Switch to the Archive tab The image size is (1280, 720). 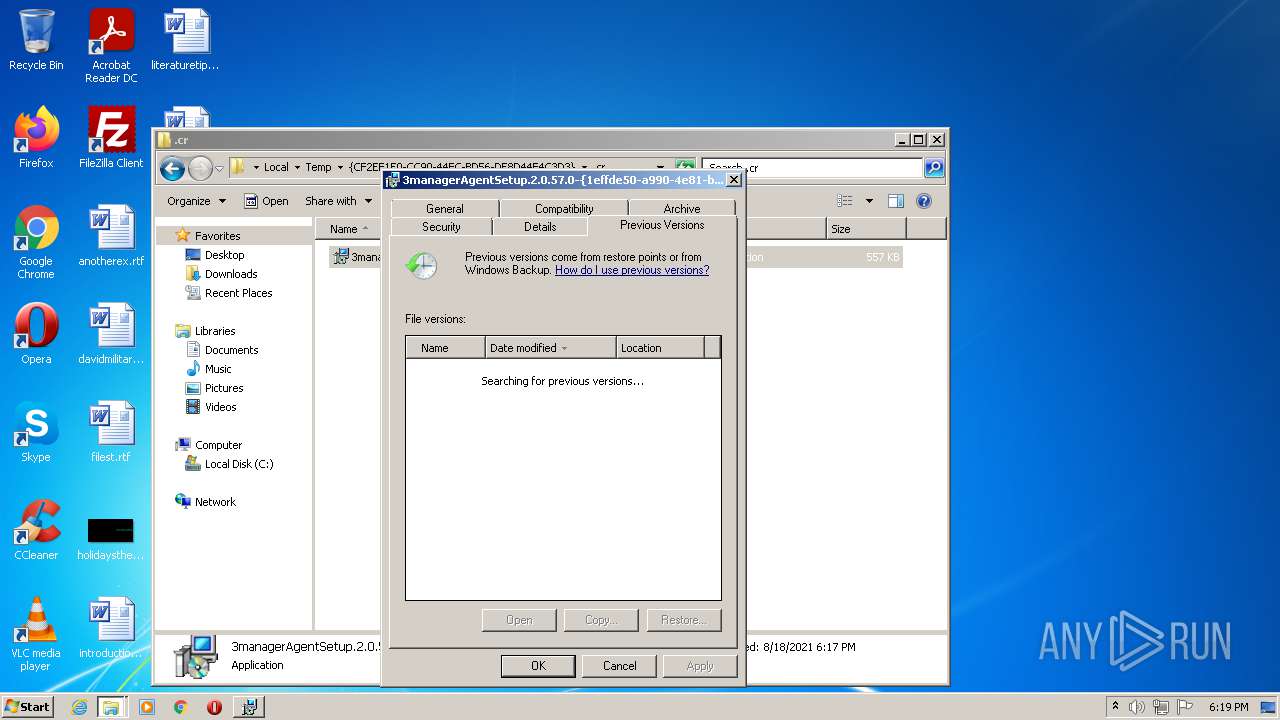click(x=682, y=208)
